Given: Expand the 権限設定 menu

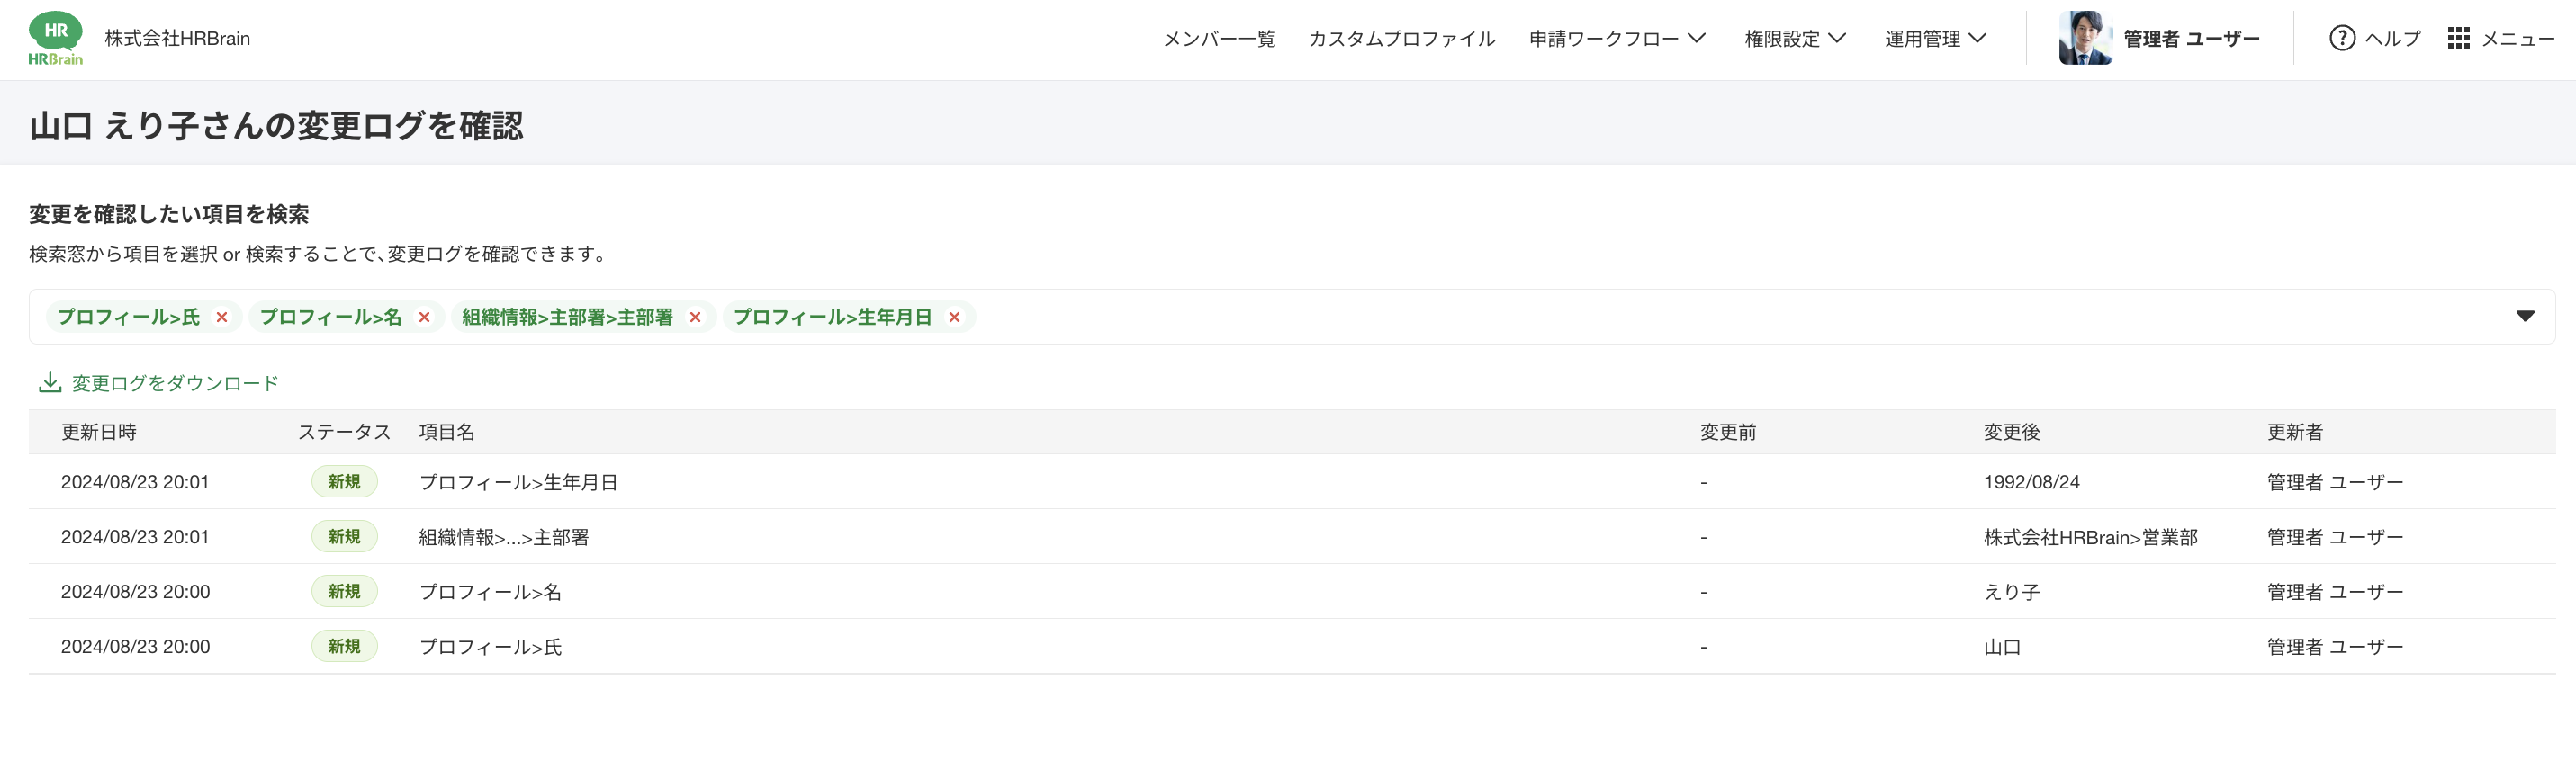Looking at the screenshot, I should (1794, 39).
